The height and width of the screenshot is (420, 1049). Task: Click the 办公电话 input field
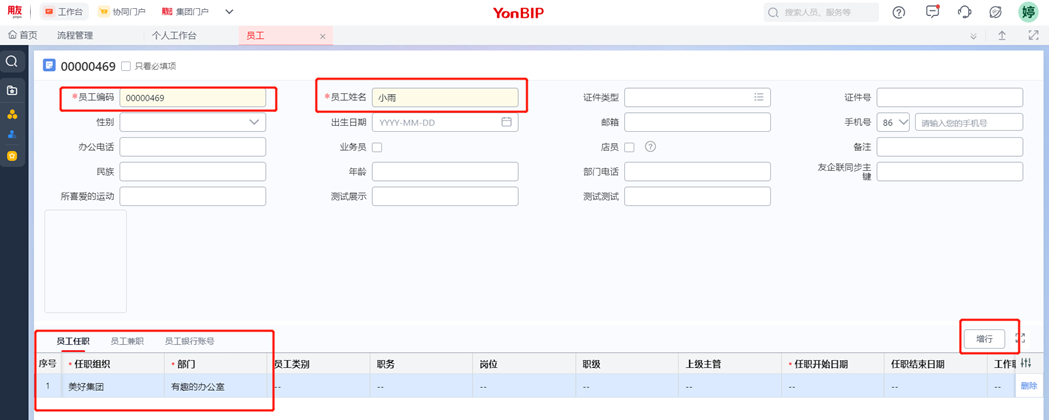(193, 147)
